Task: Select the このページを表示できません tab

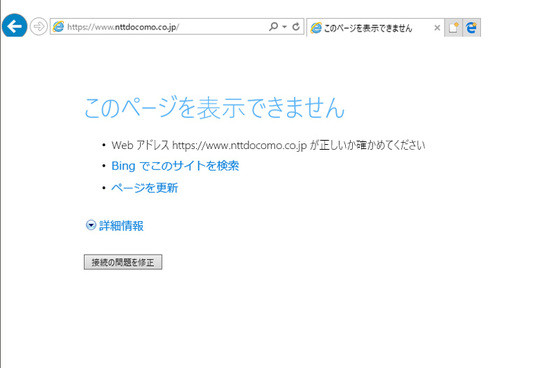Action: pos(375,28)
